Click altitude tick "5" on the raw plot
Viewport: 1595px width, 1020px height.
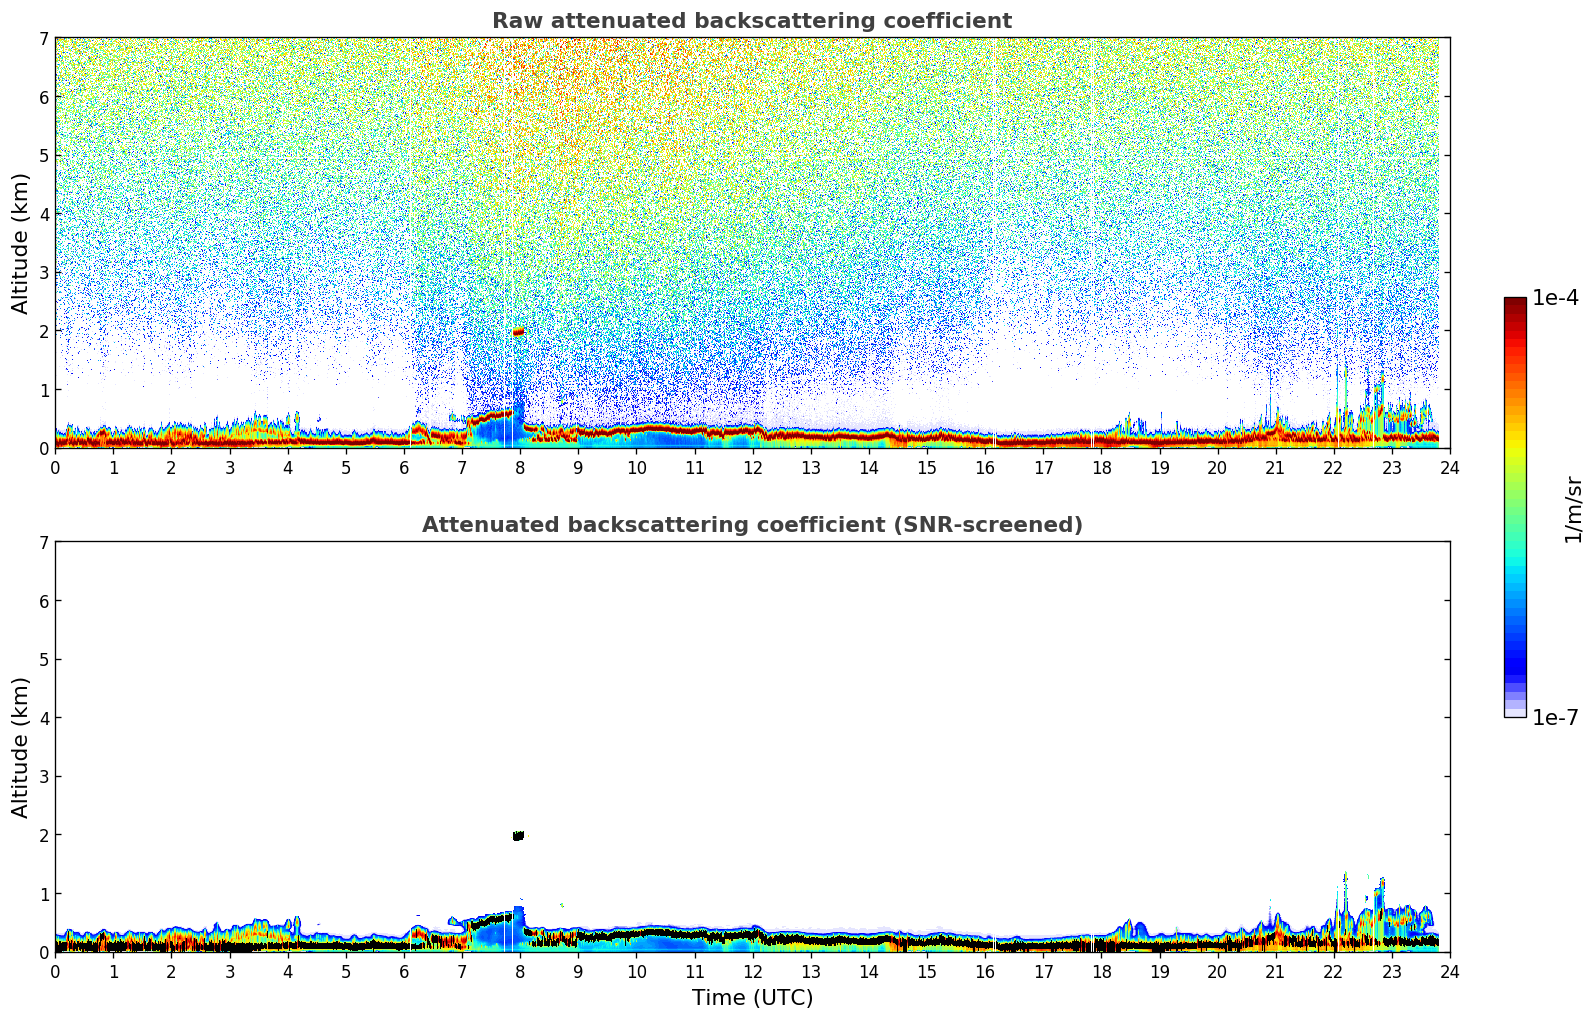[x=43, y=156]
